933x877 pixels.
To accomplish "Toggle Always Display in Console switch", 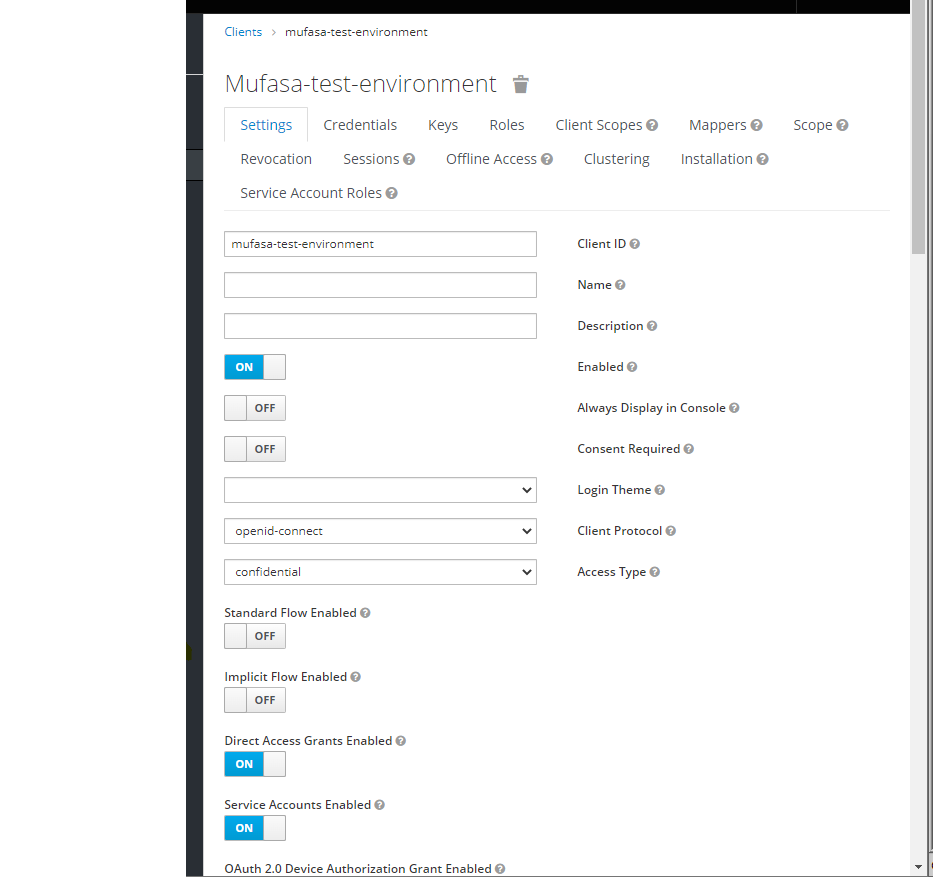I will [255, 408].
